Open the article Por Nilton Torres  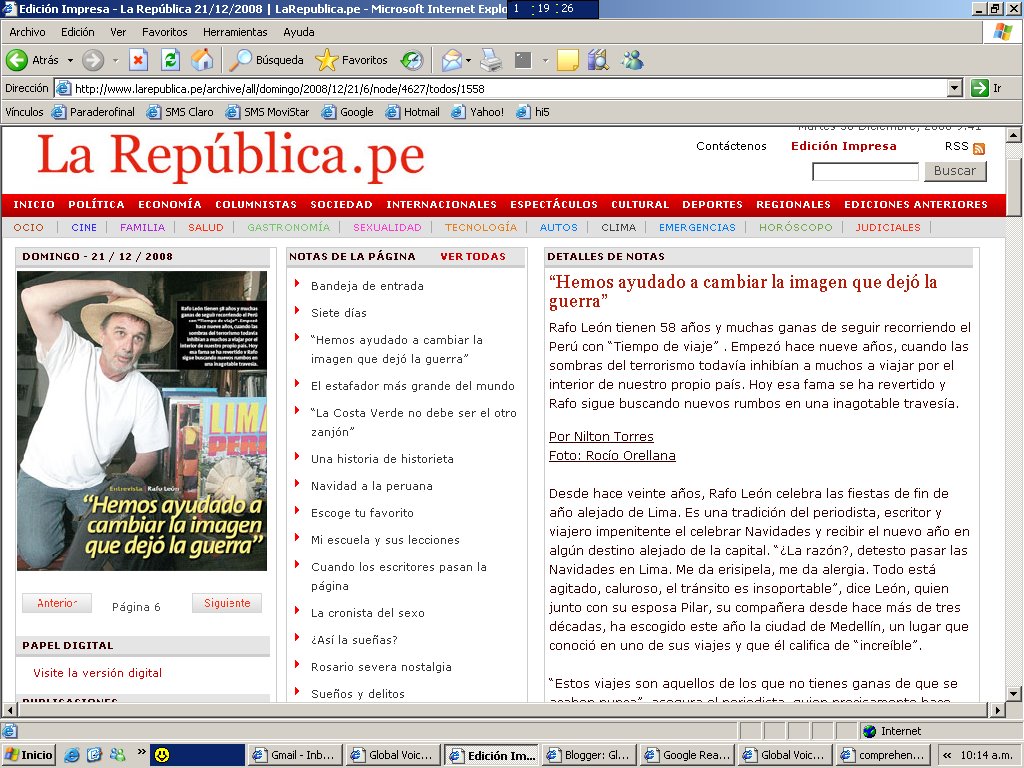[x=600, y=436]
